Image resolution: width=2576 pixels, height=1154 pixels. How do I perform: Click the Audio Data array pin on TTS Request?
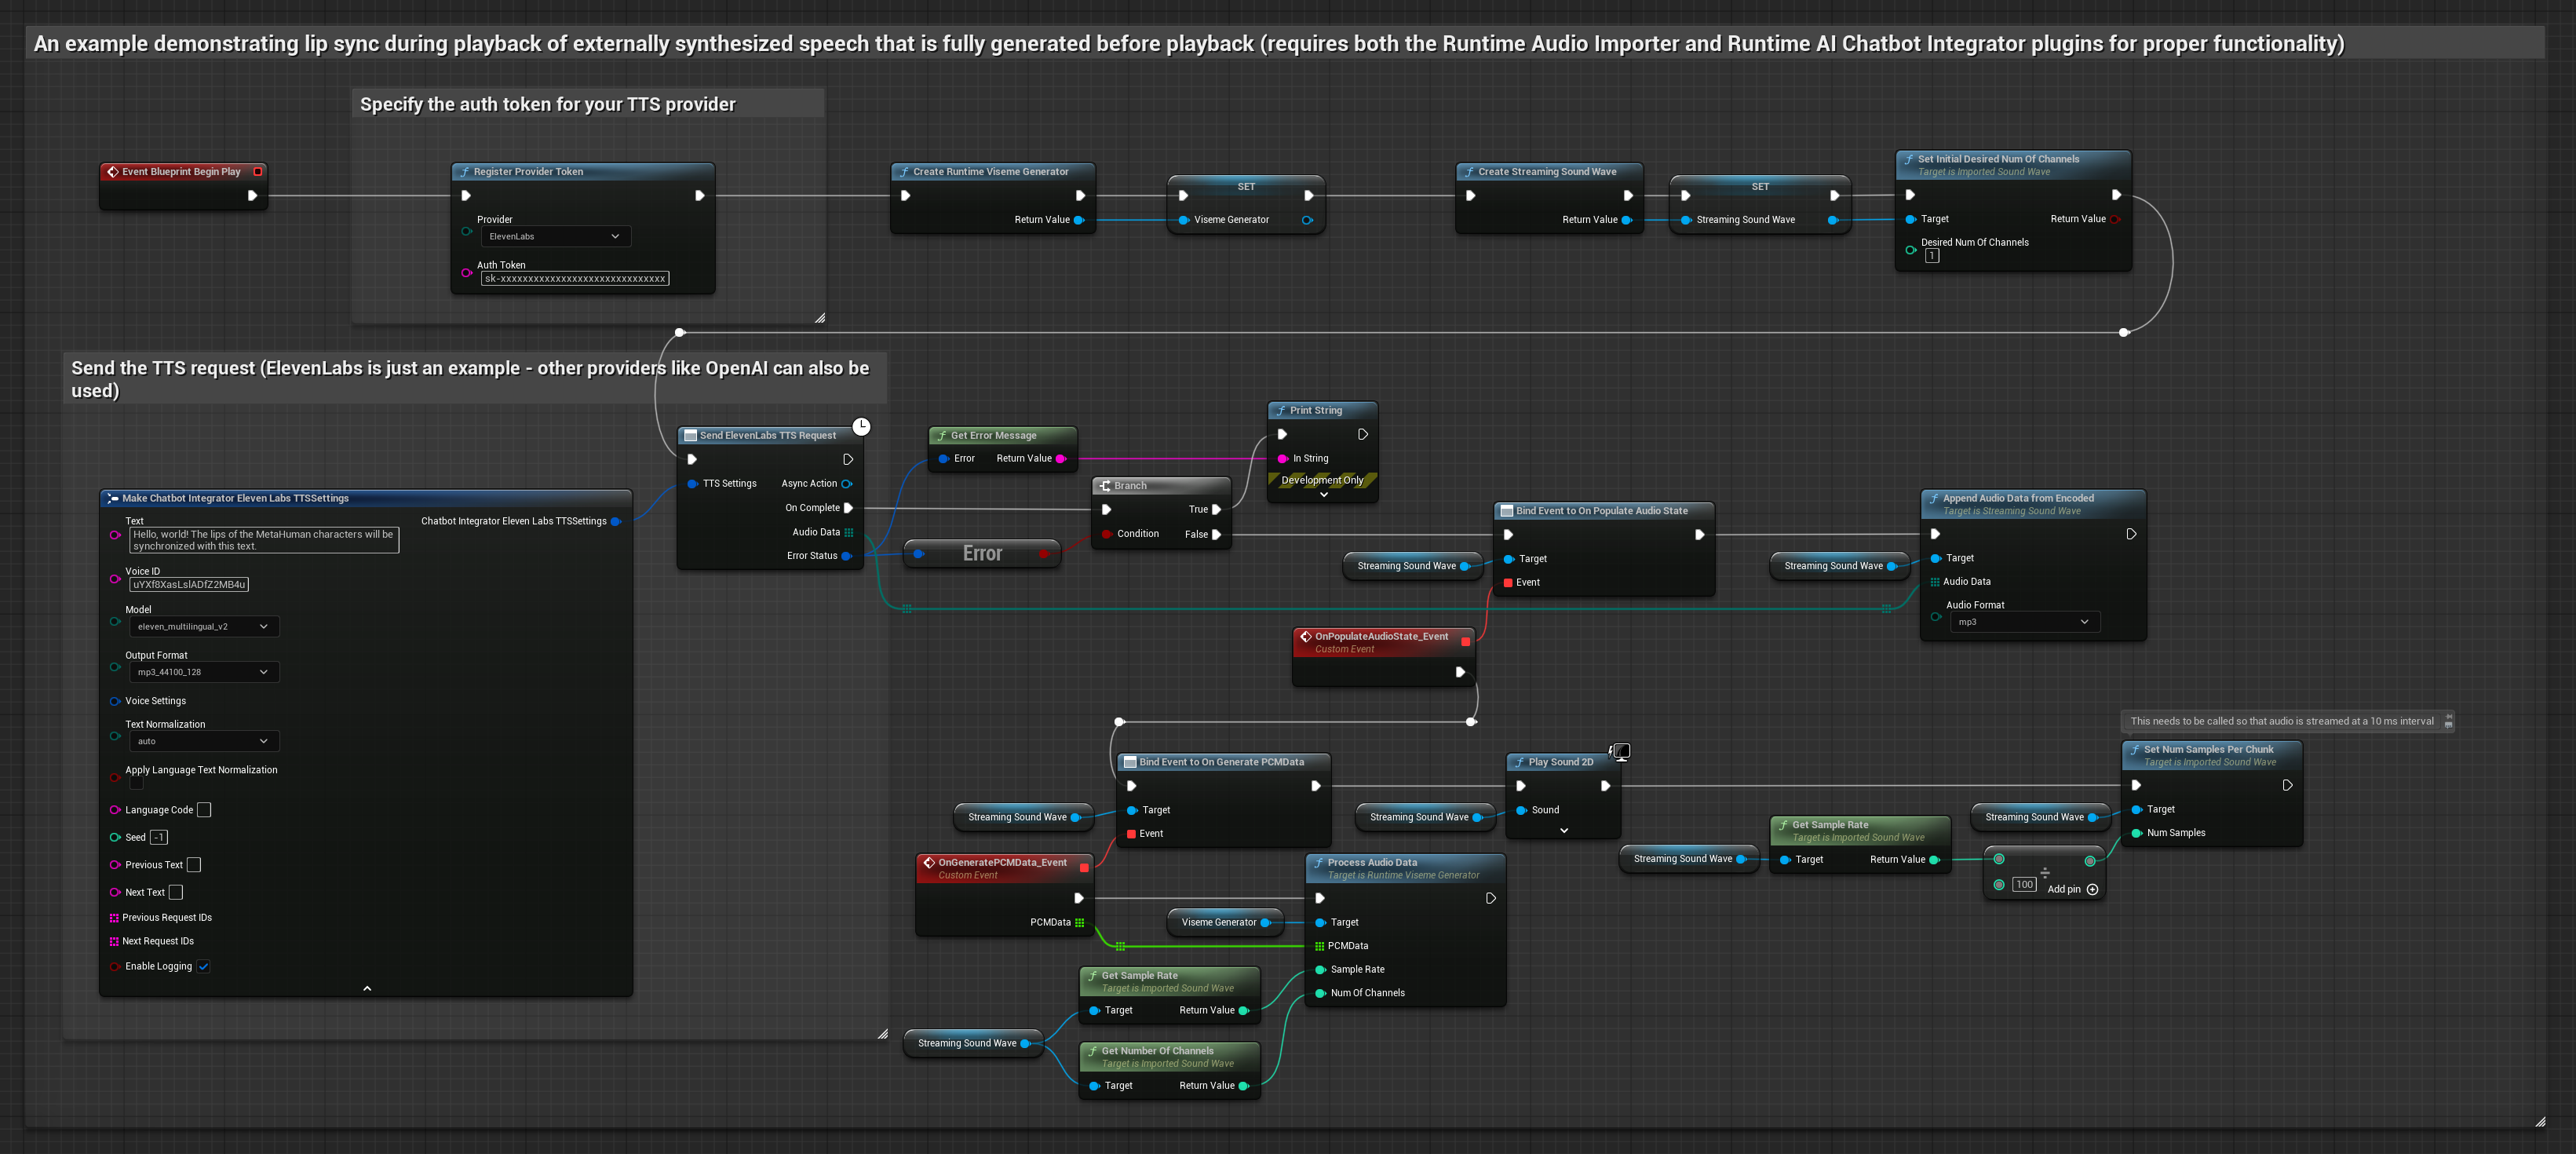pyautogui.click(x=849, y=532)
